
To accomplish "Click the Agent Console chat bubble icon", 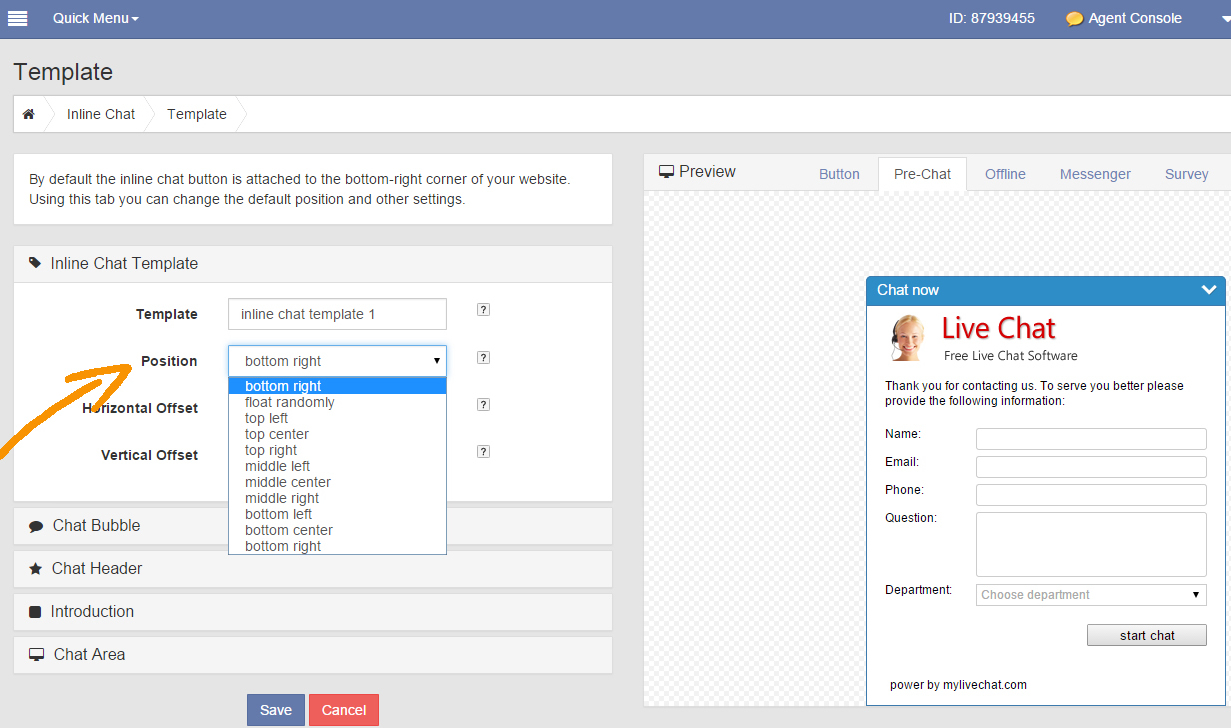I will pyautogui.click(x=1074, y=19).
